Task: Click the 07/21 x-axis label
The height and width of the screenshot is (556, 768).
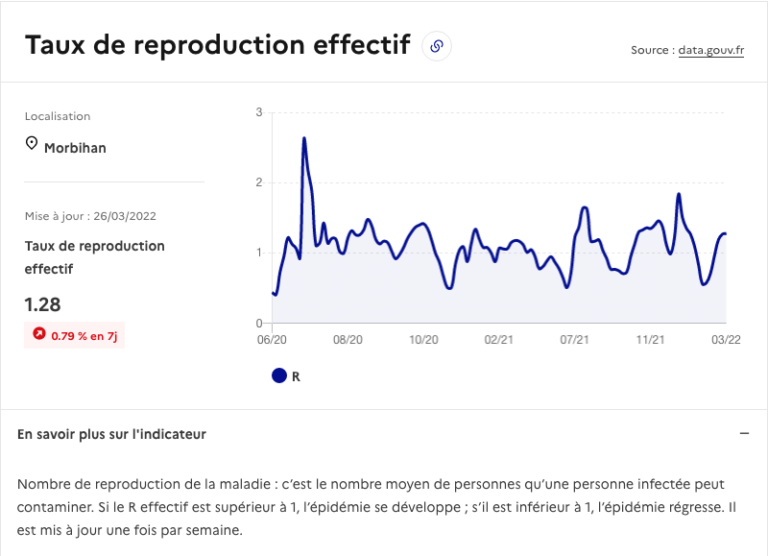Action: 575,339
